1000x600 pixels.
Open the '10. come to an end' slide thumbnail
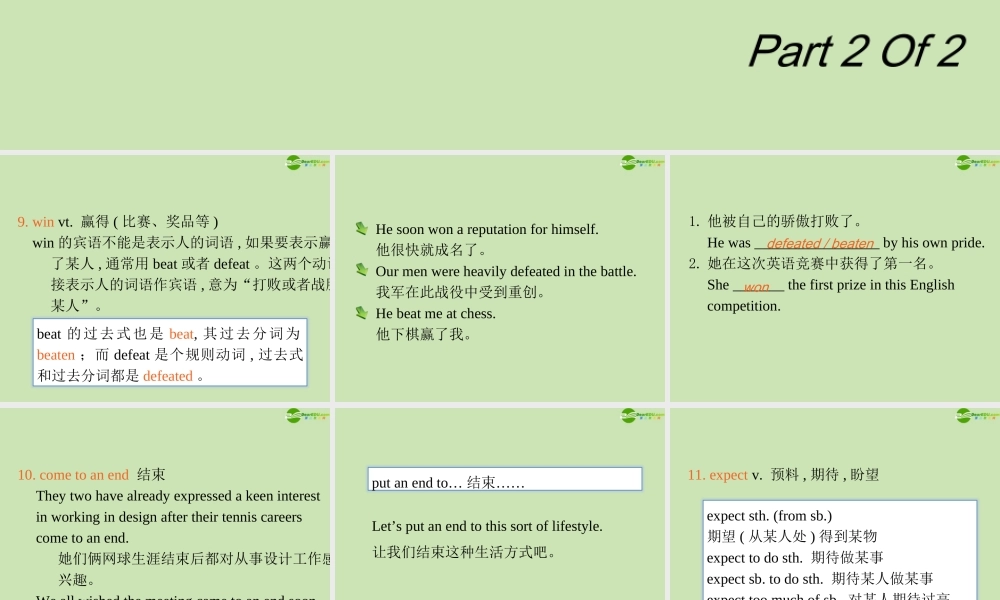coord(165,504)
